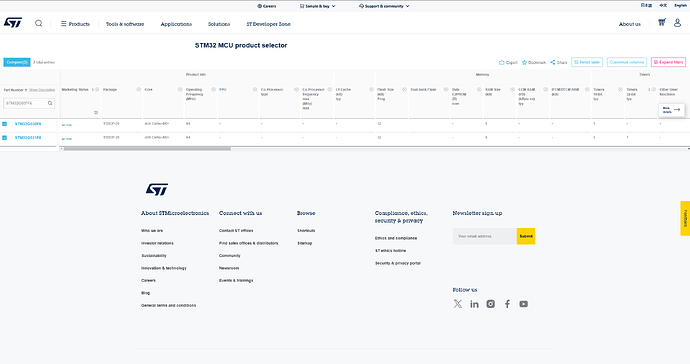Bookmark this selection with the star icon
Viewport: 690px width, 364px height.
pyautogui.click(x=524, y=63)
